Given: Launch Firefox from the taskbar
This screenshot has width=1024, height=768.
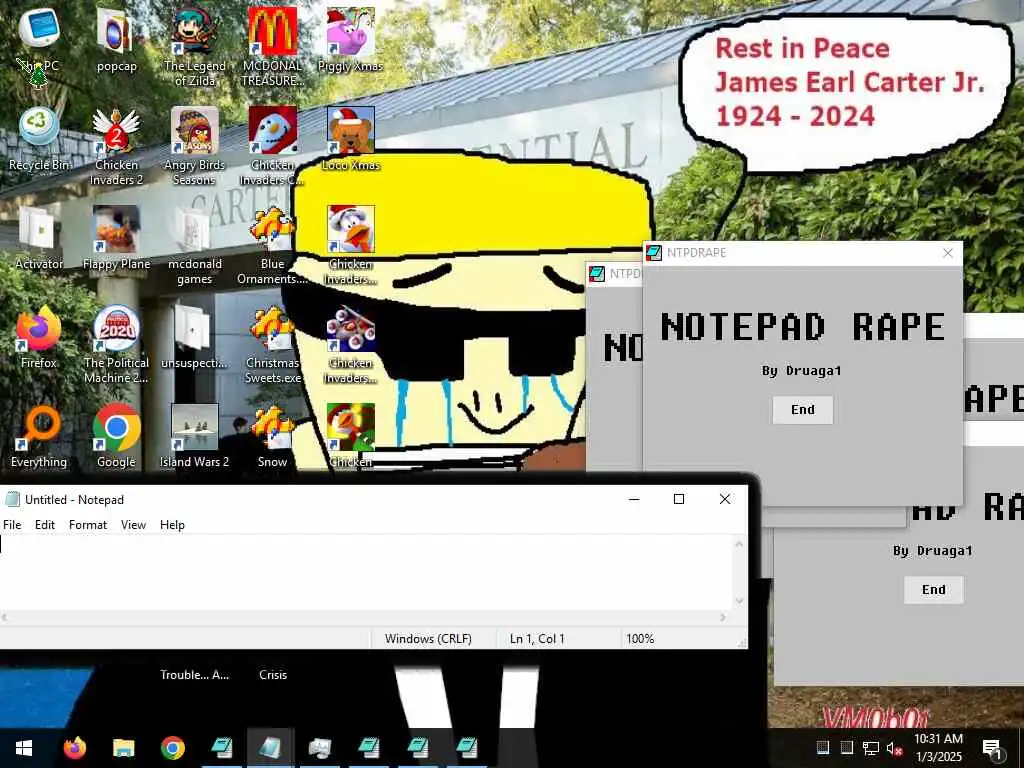Looking at the screenshot, I should pyautogui.click(x=75, y=748).
